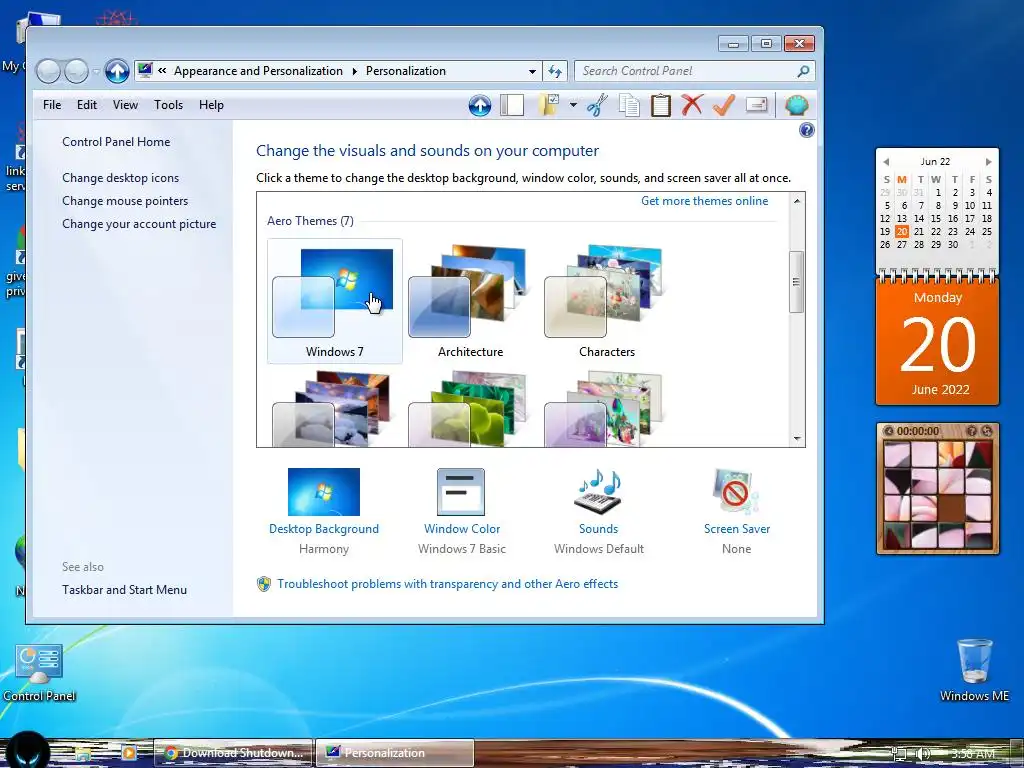Open Classic Shell settings shell icon
1024x768 pixels.
coord(797,104)
